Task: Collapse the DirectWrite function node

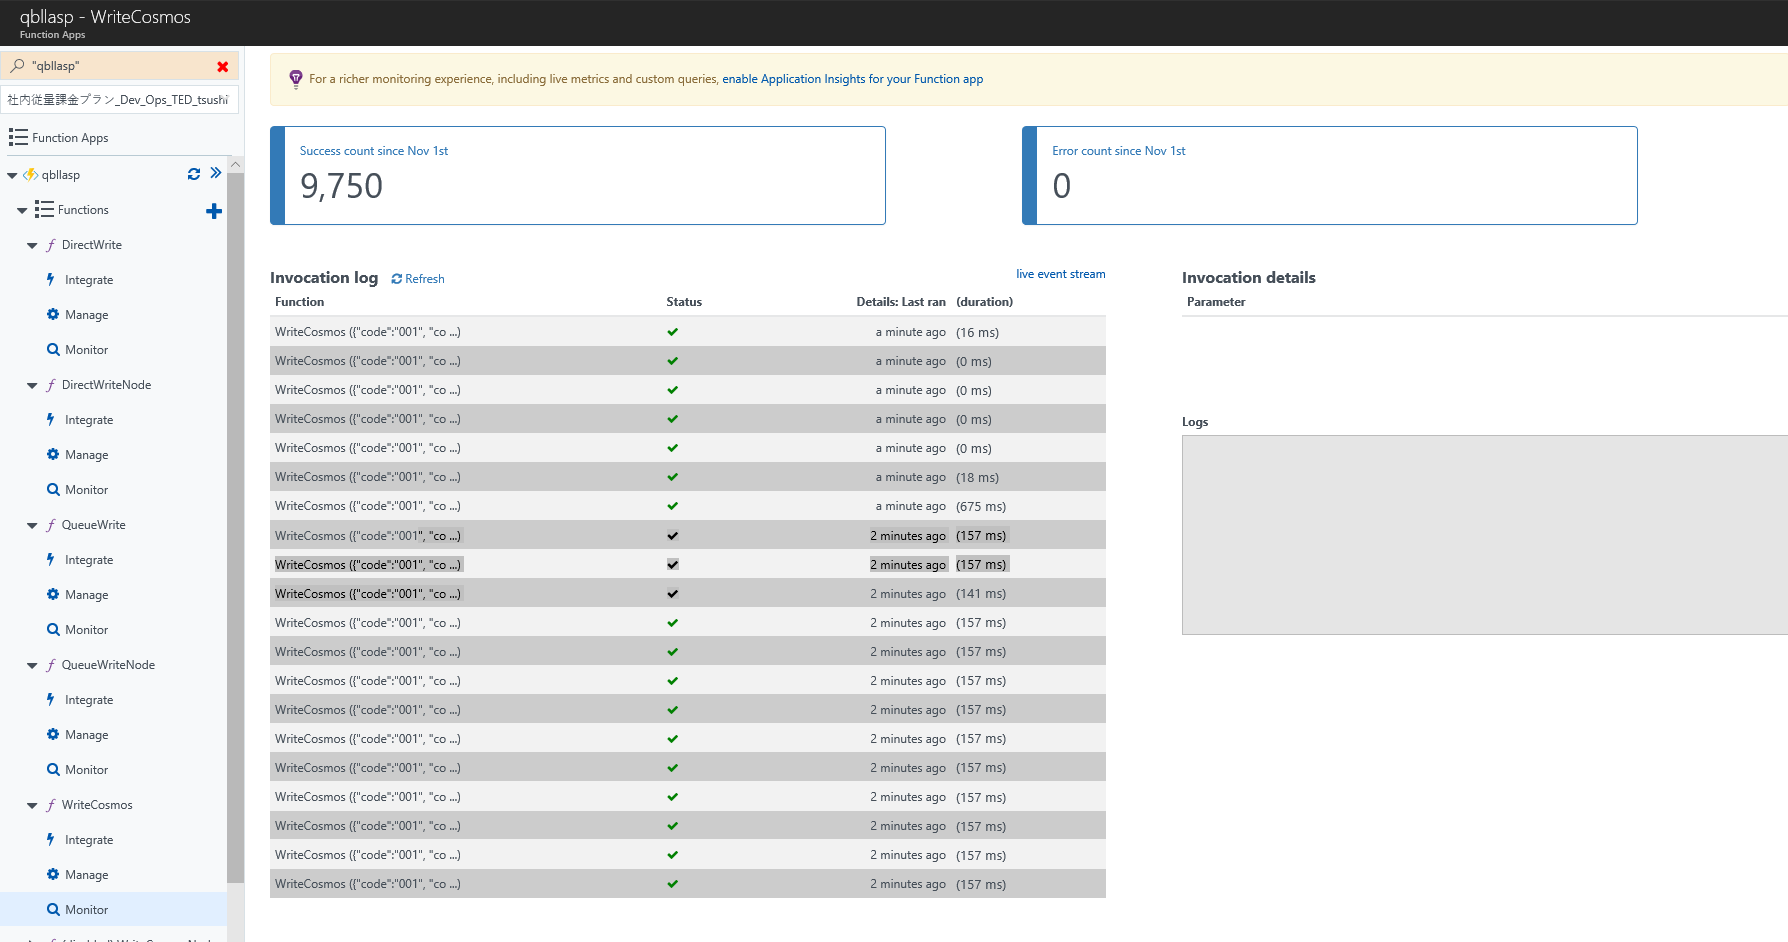Action: tap(32, 245)
